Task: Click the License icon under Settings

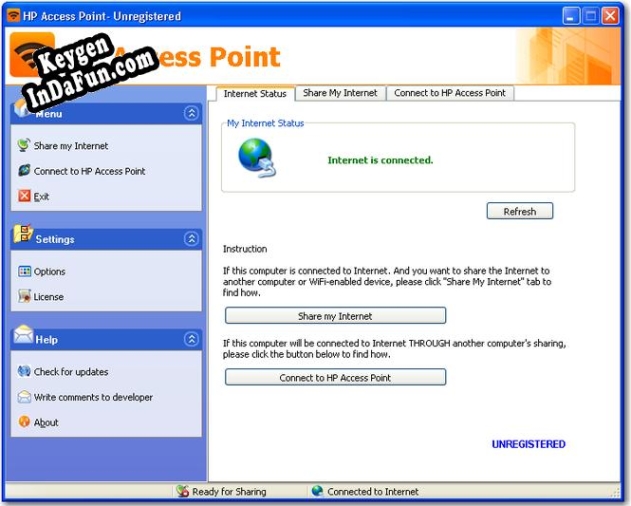Action: [24, 296]
